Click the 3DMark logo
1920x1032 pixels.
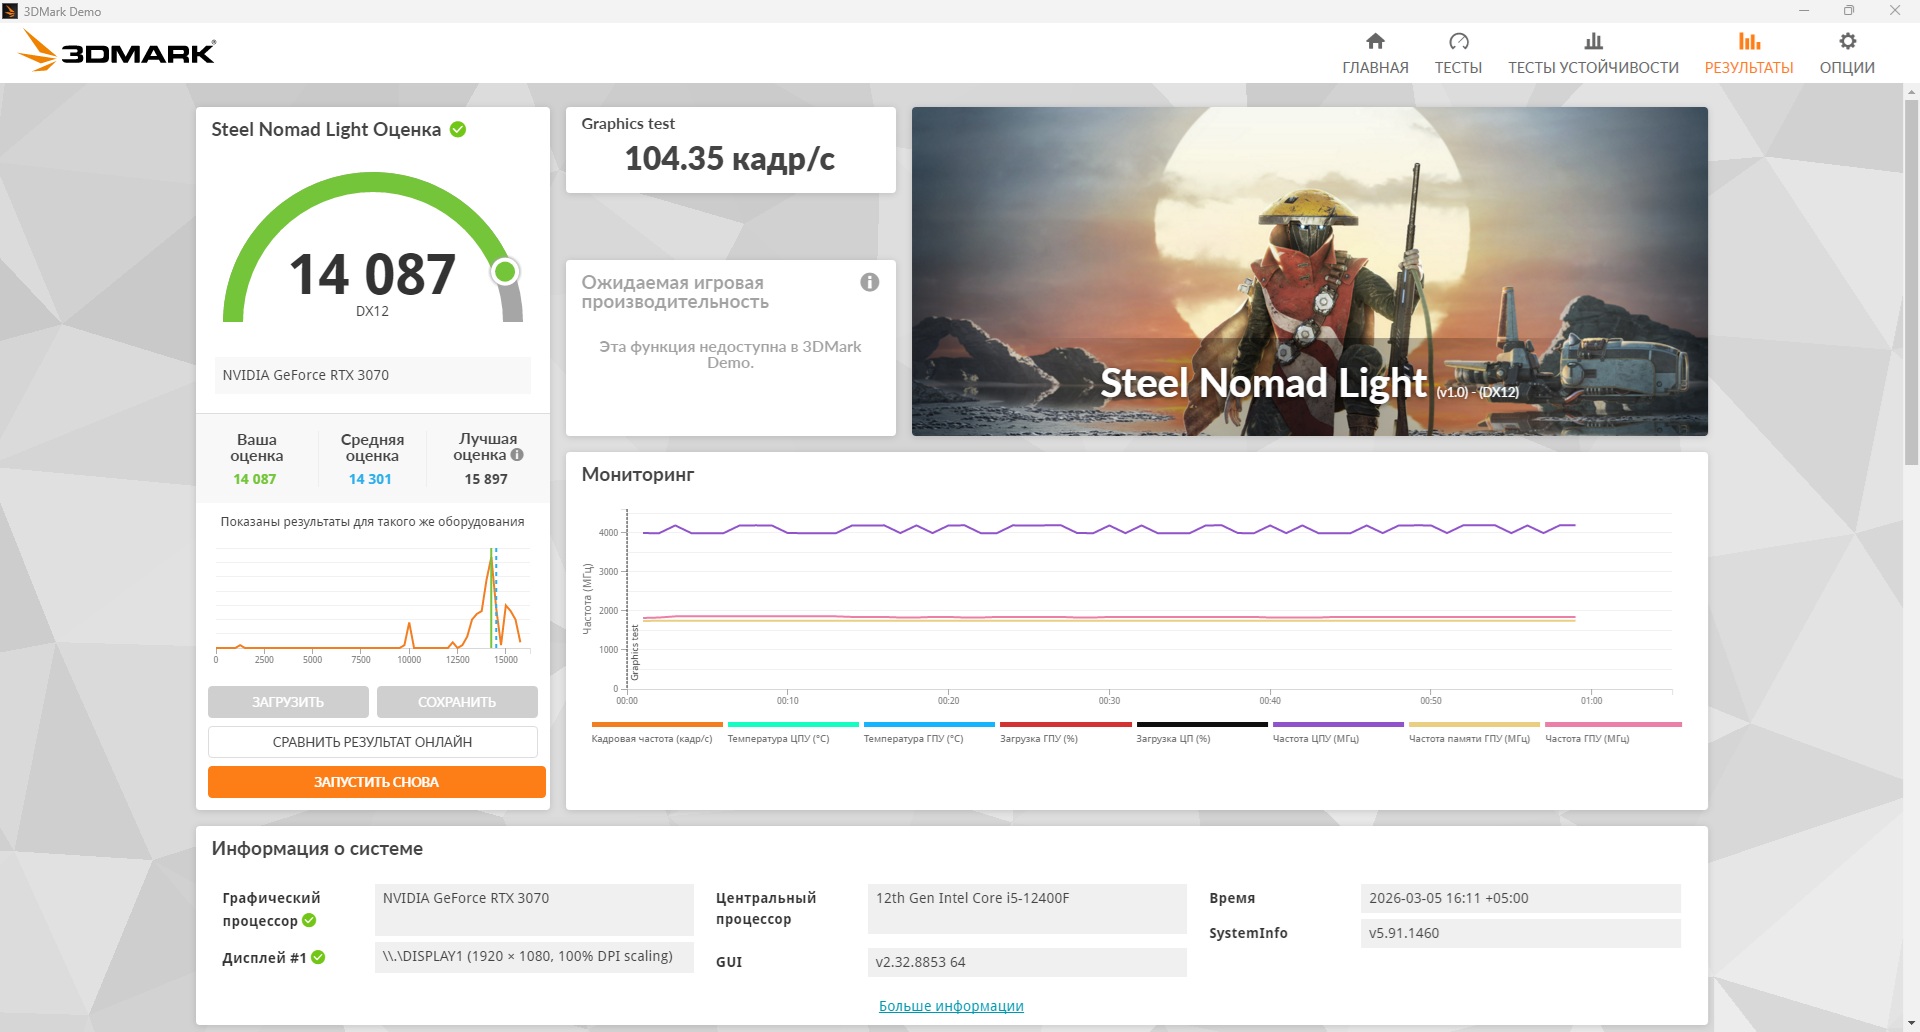tap(118, 51)
